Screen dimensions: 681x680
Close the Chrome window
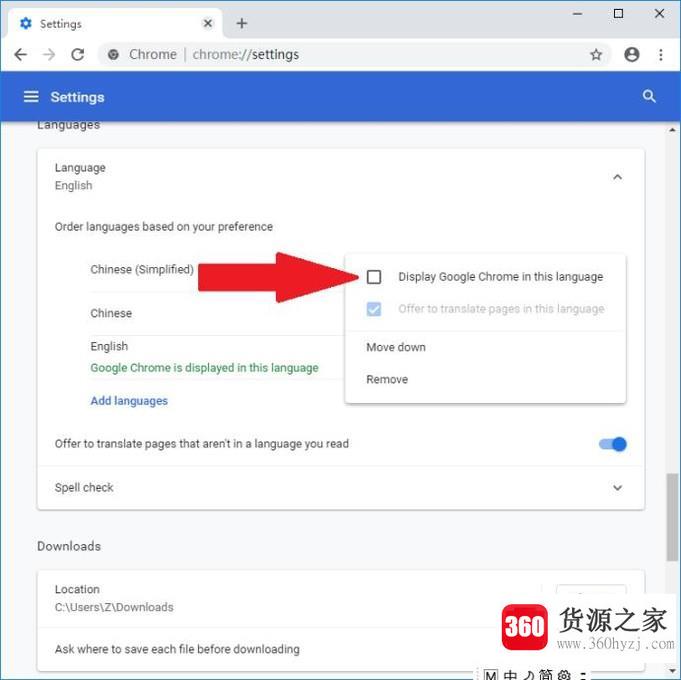pos(659,14)
